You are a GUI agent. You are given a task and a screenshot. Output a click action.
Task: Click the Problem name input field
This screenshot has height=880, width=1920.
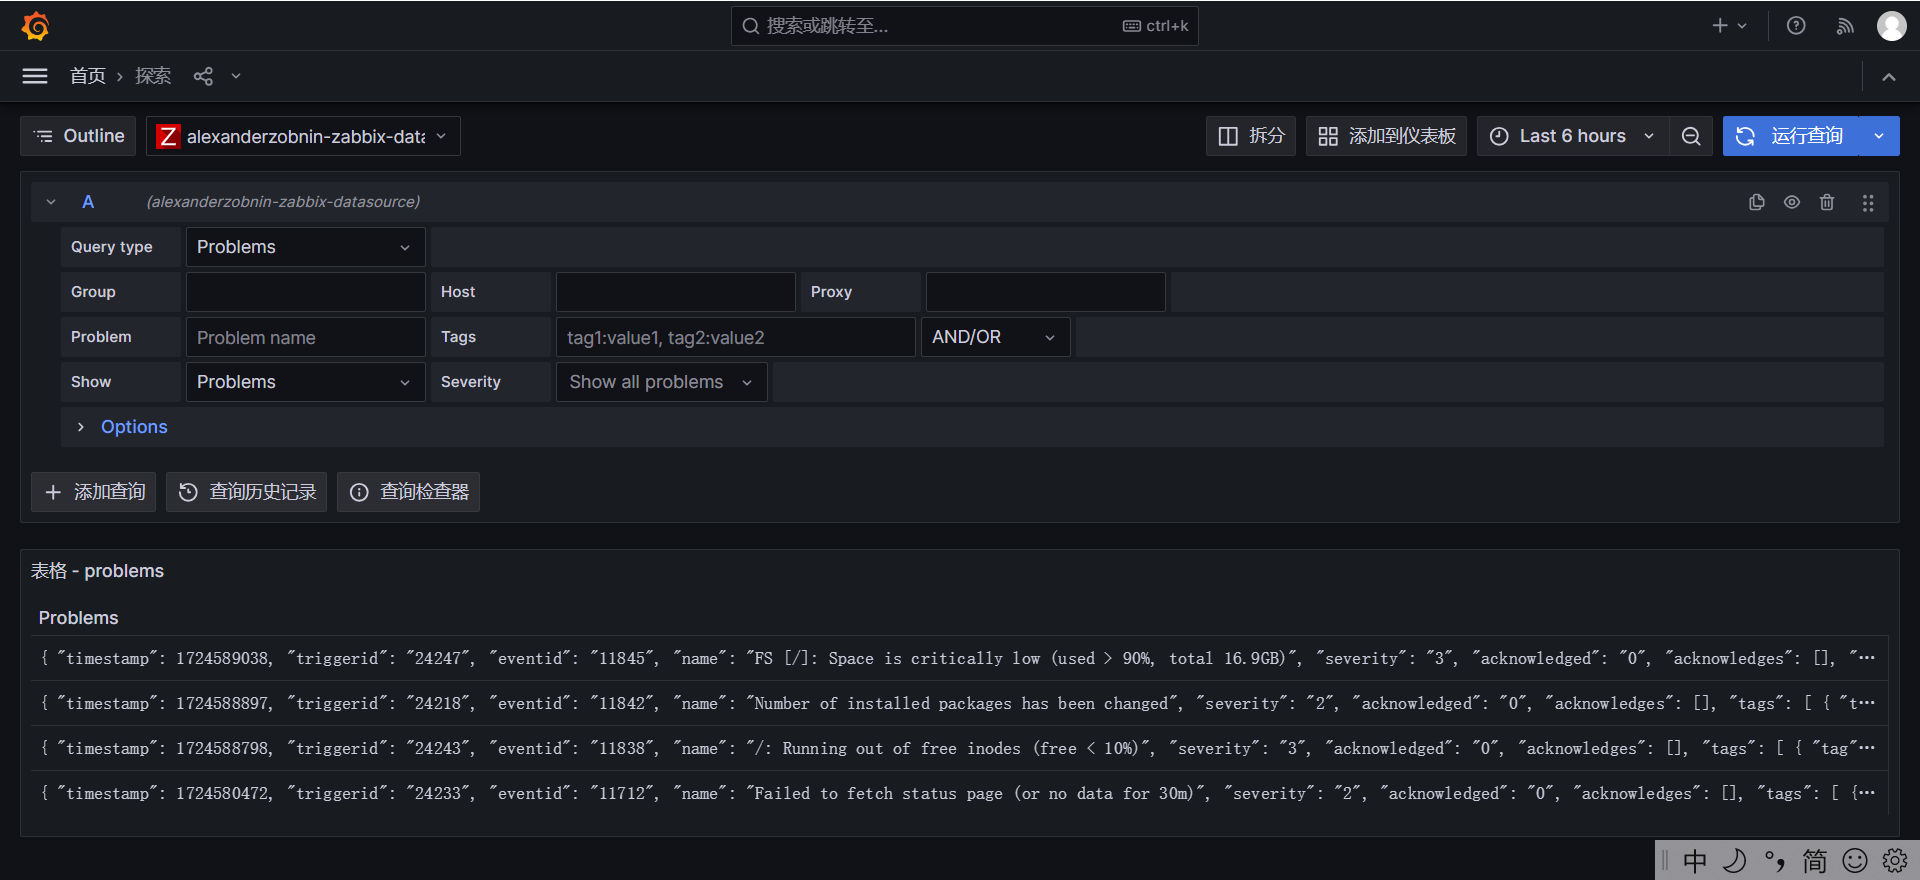[305, 337]
